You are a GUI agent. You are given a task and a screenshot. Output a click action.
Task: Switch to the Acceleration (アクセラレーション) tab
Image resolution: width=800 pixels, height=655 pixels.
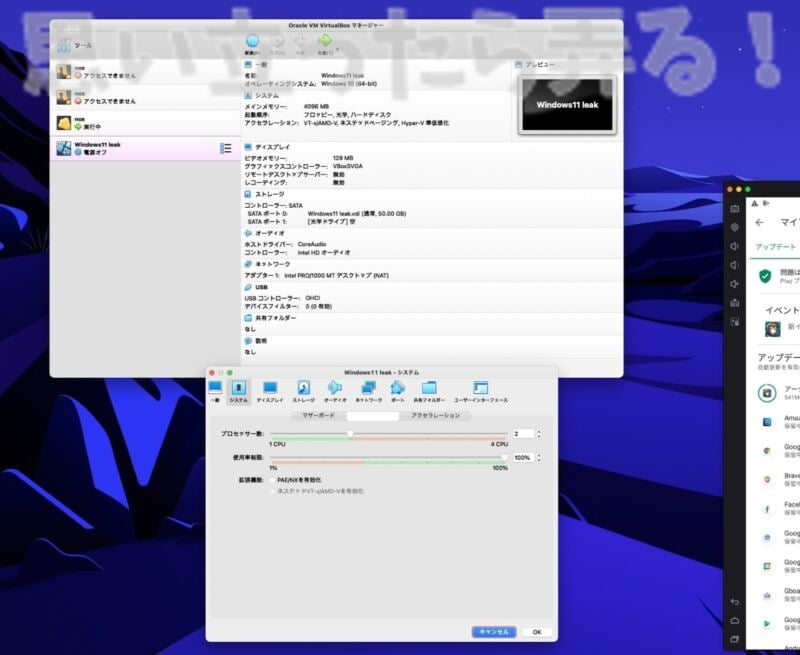(435, 415)
